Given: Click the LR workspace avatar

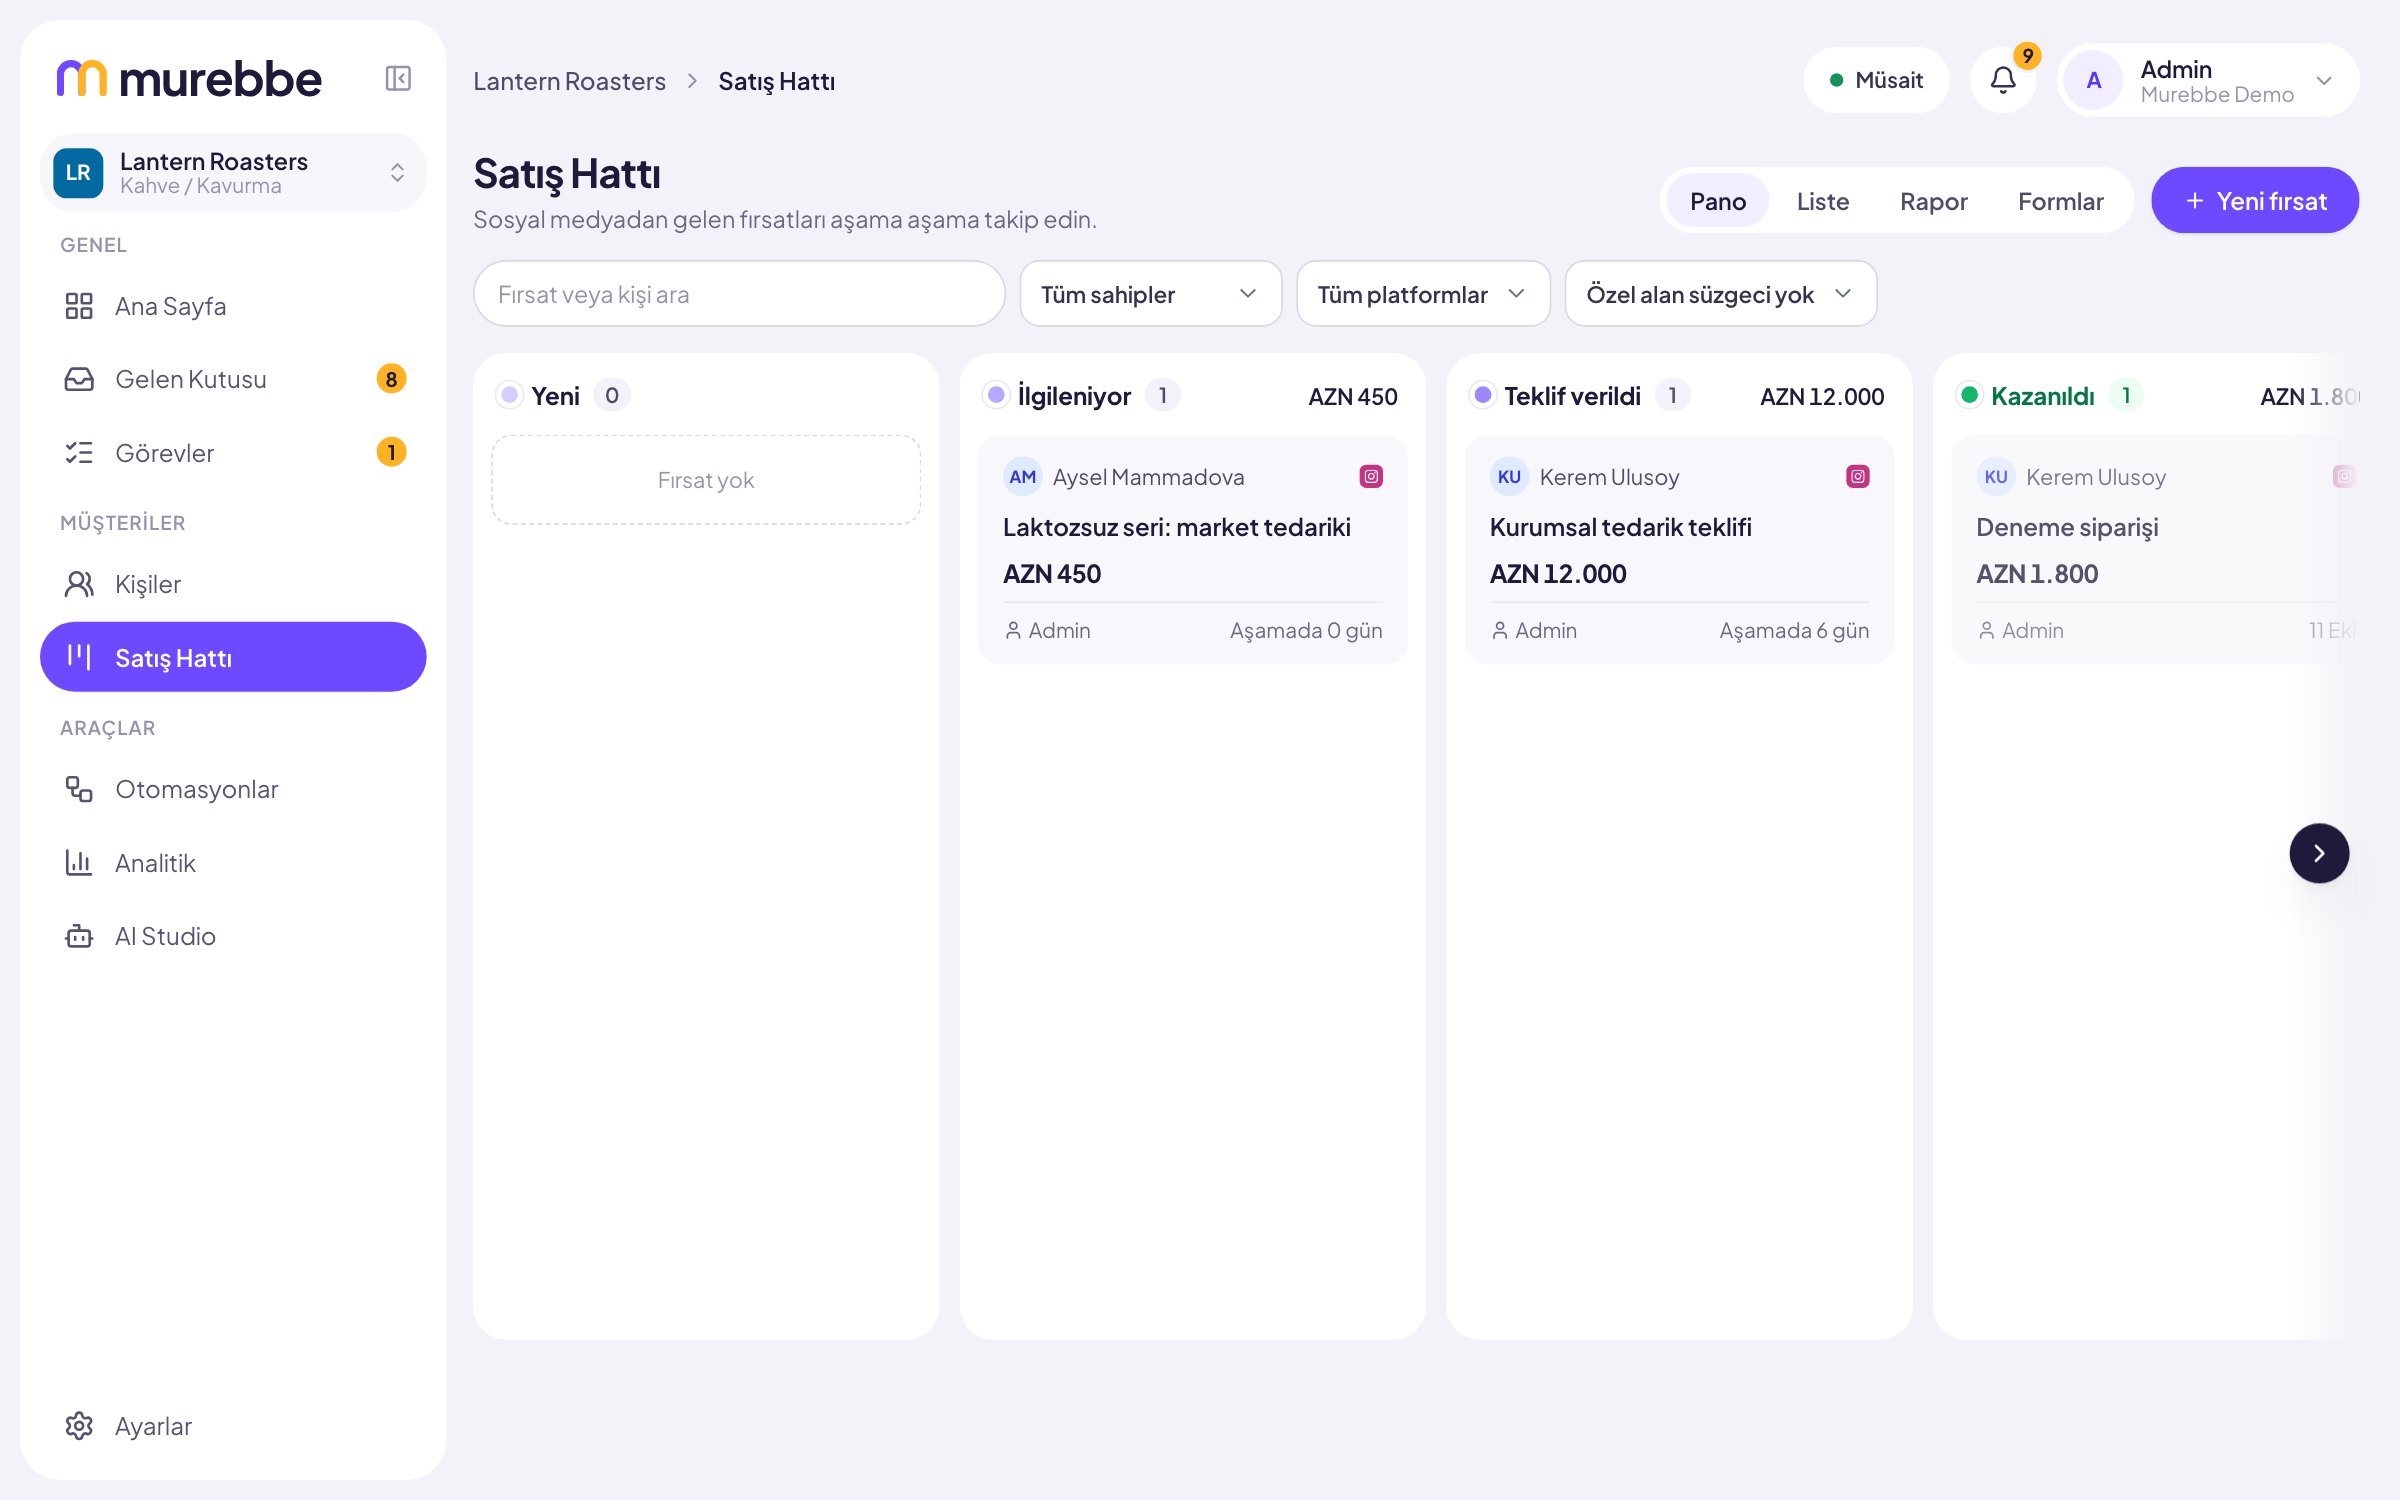Looking at the screenshot, I should 78,172.
